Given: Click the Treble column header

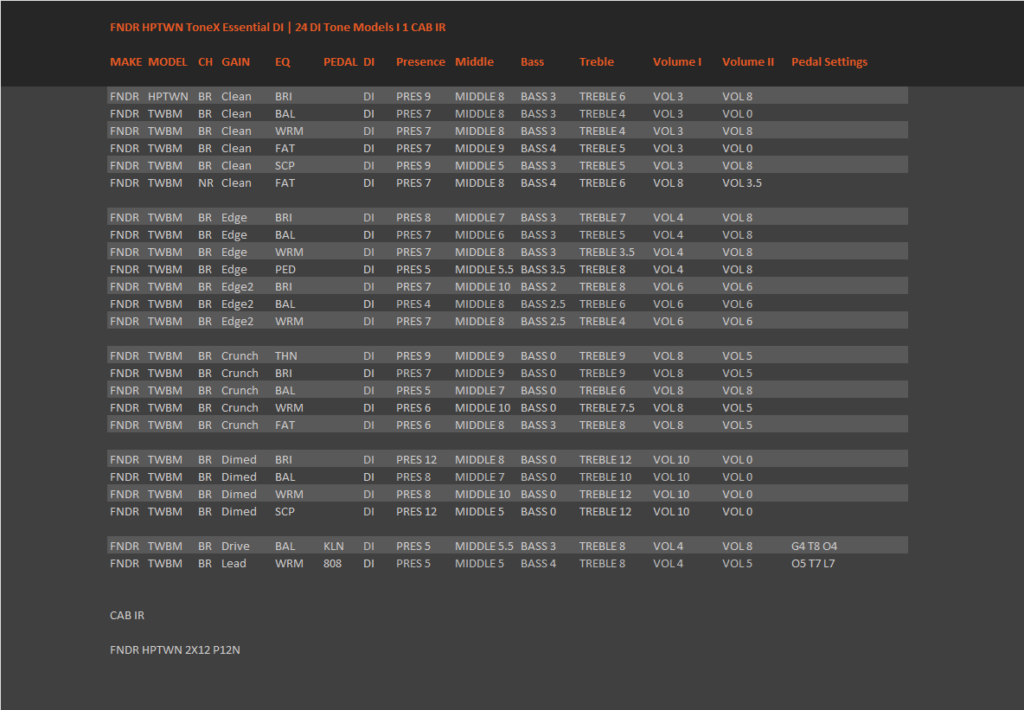Looking at the screenshot, I should click(596, 62).
